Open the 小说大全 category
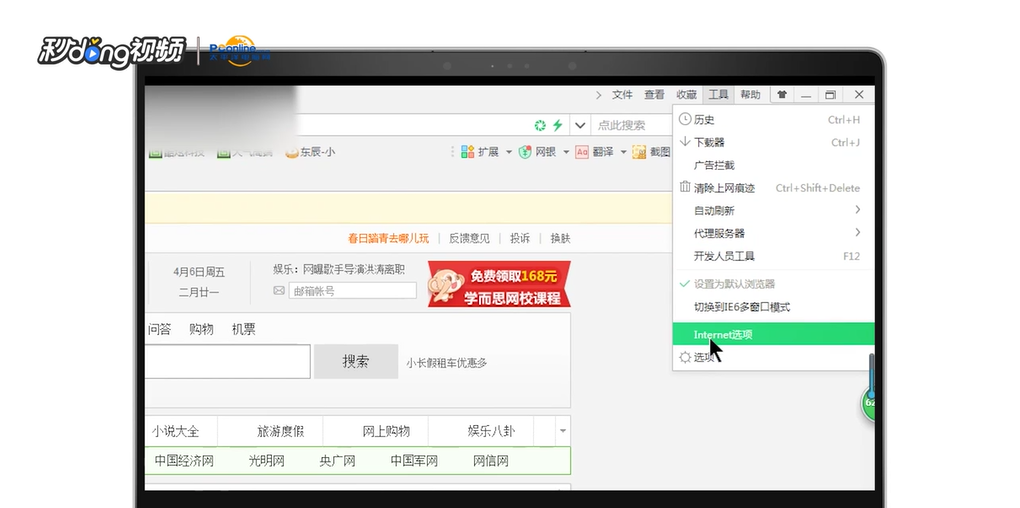Viewport: 1020px width, 508px height. tap(175, 431)
